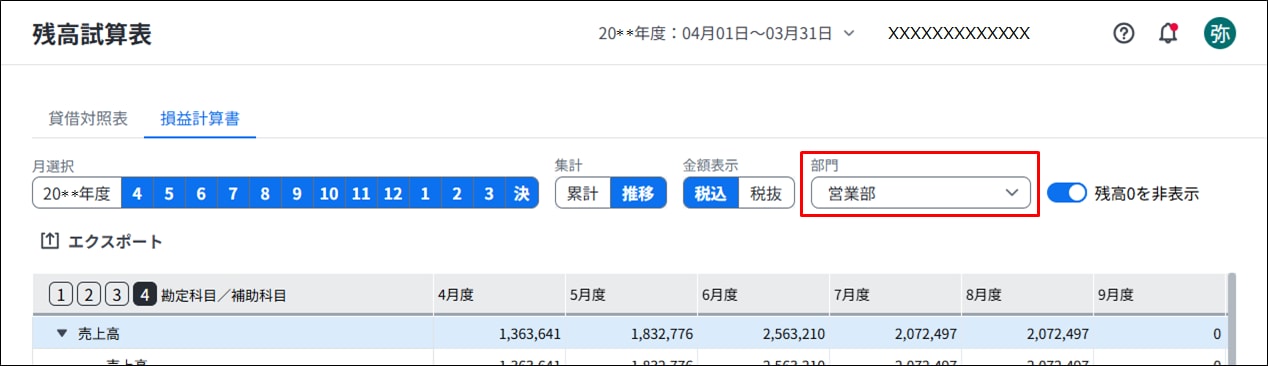Toggle month 10 in month selector
Screen dimensions: 1268x366
(x=329, y=193)
